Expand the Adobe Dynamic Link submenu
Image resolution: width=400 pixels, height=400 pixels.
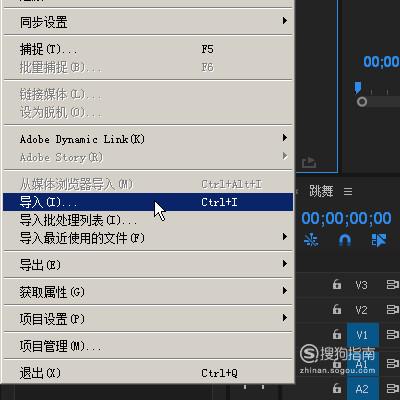tap(148, 139)
